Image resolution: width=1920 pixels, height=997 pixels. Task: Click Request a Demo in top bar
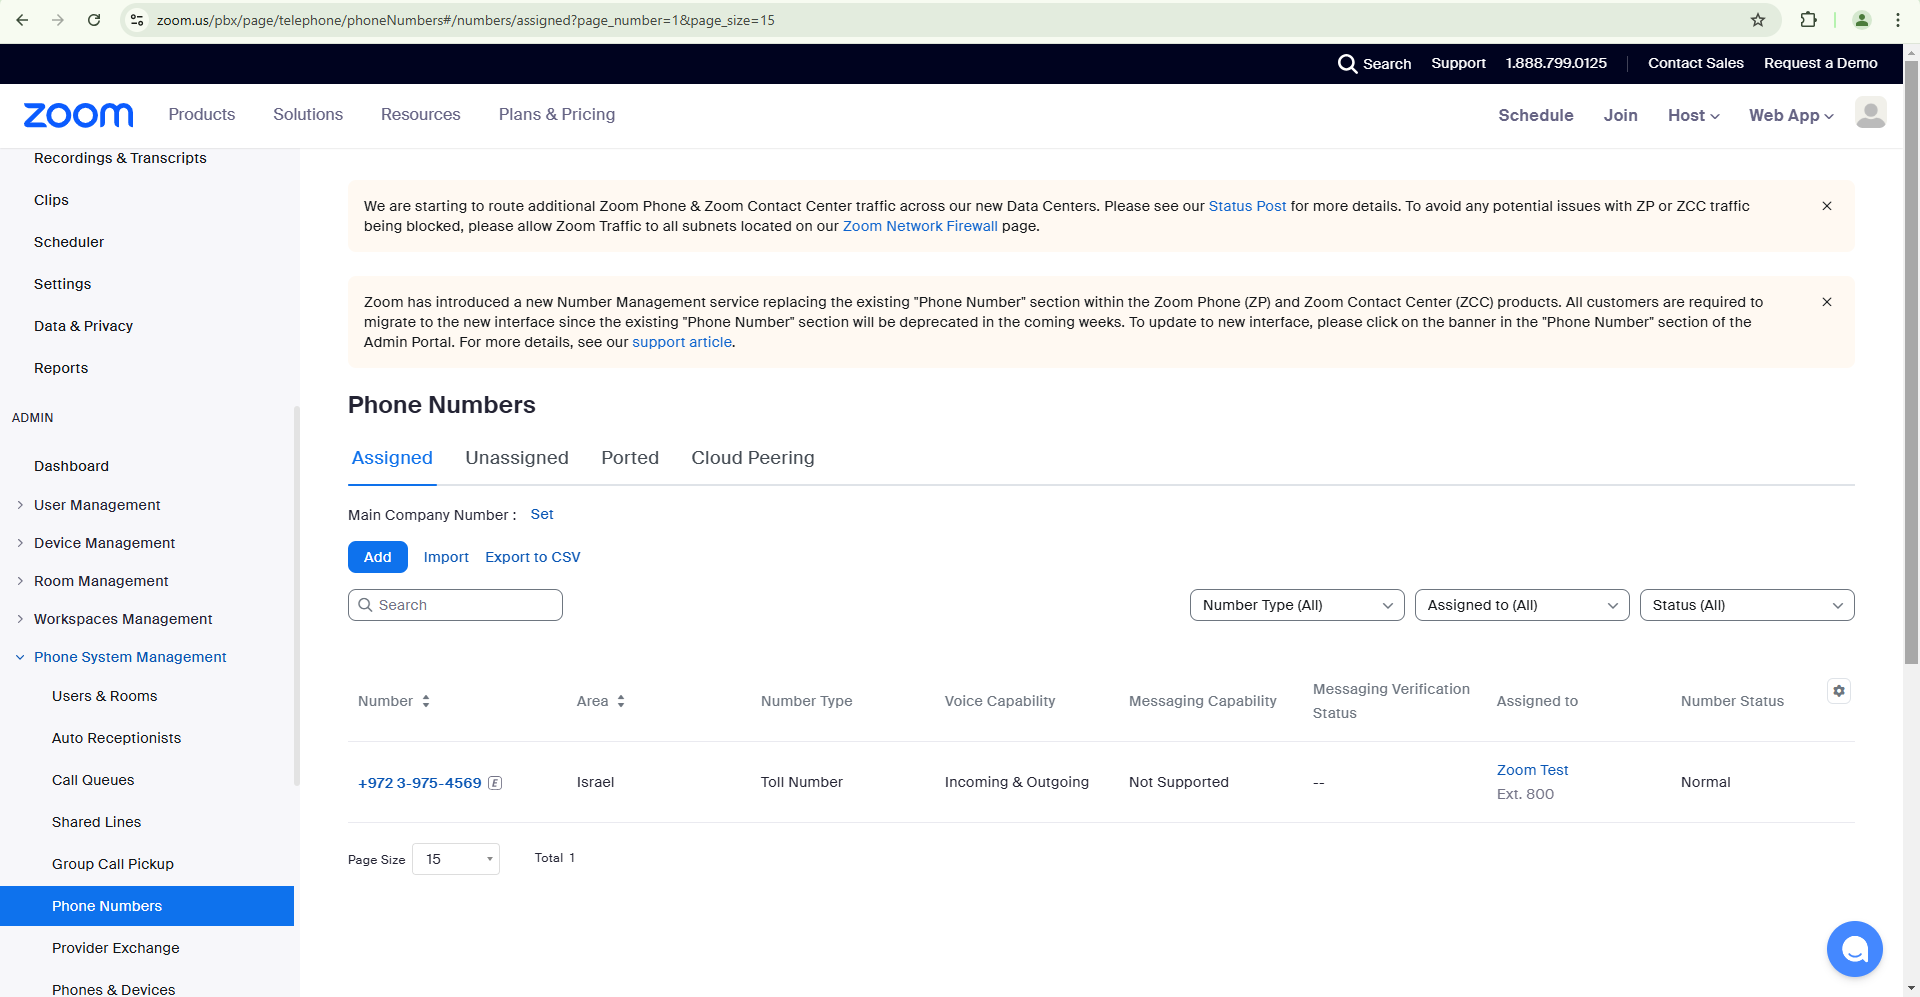(x=1821, y=63)
